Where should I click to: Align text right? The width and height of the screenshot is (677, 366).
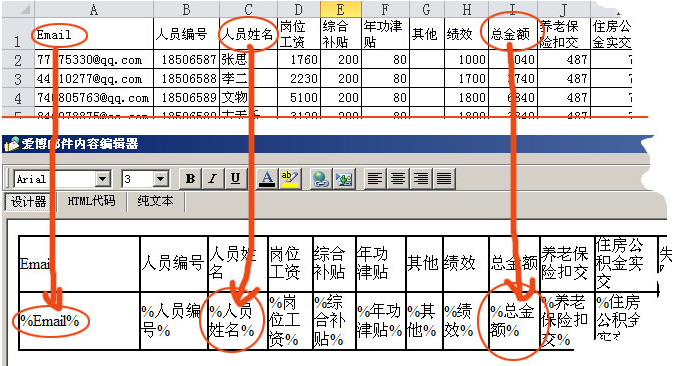click(421, 179)
